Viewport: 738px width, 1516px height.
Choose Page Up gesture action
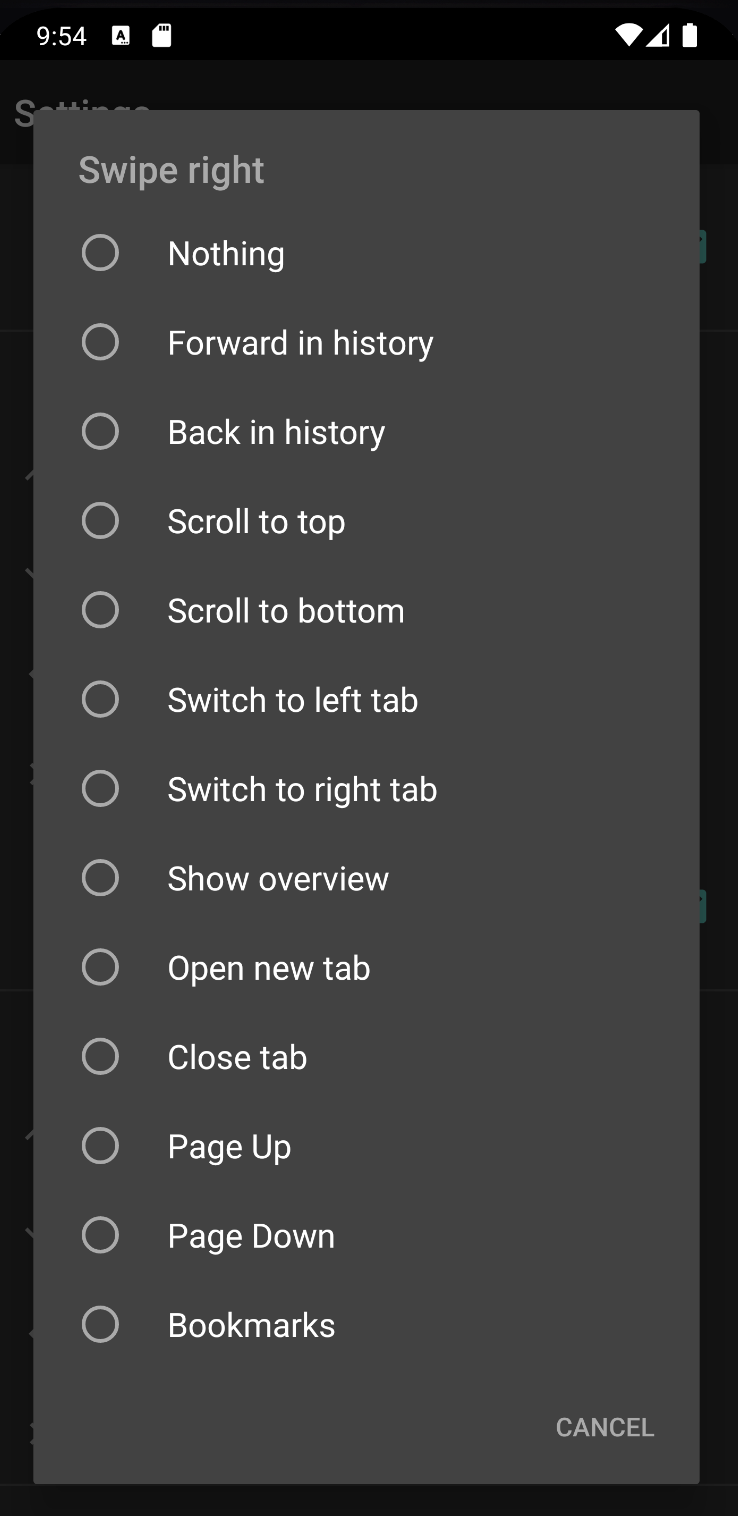pos(366,1146)
